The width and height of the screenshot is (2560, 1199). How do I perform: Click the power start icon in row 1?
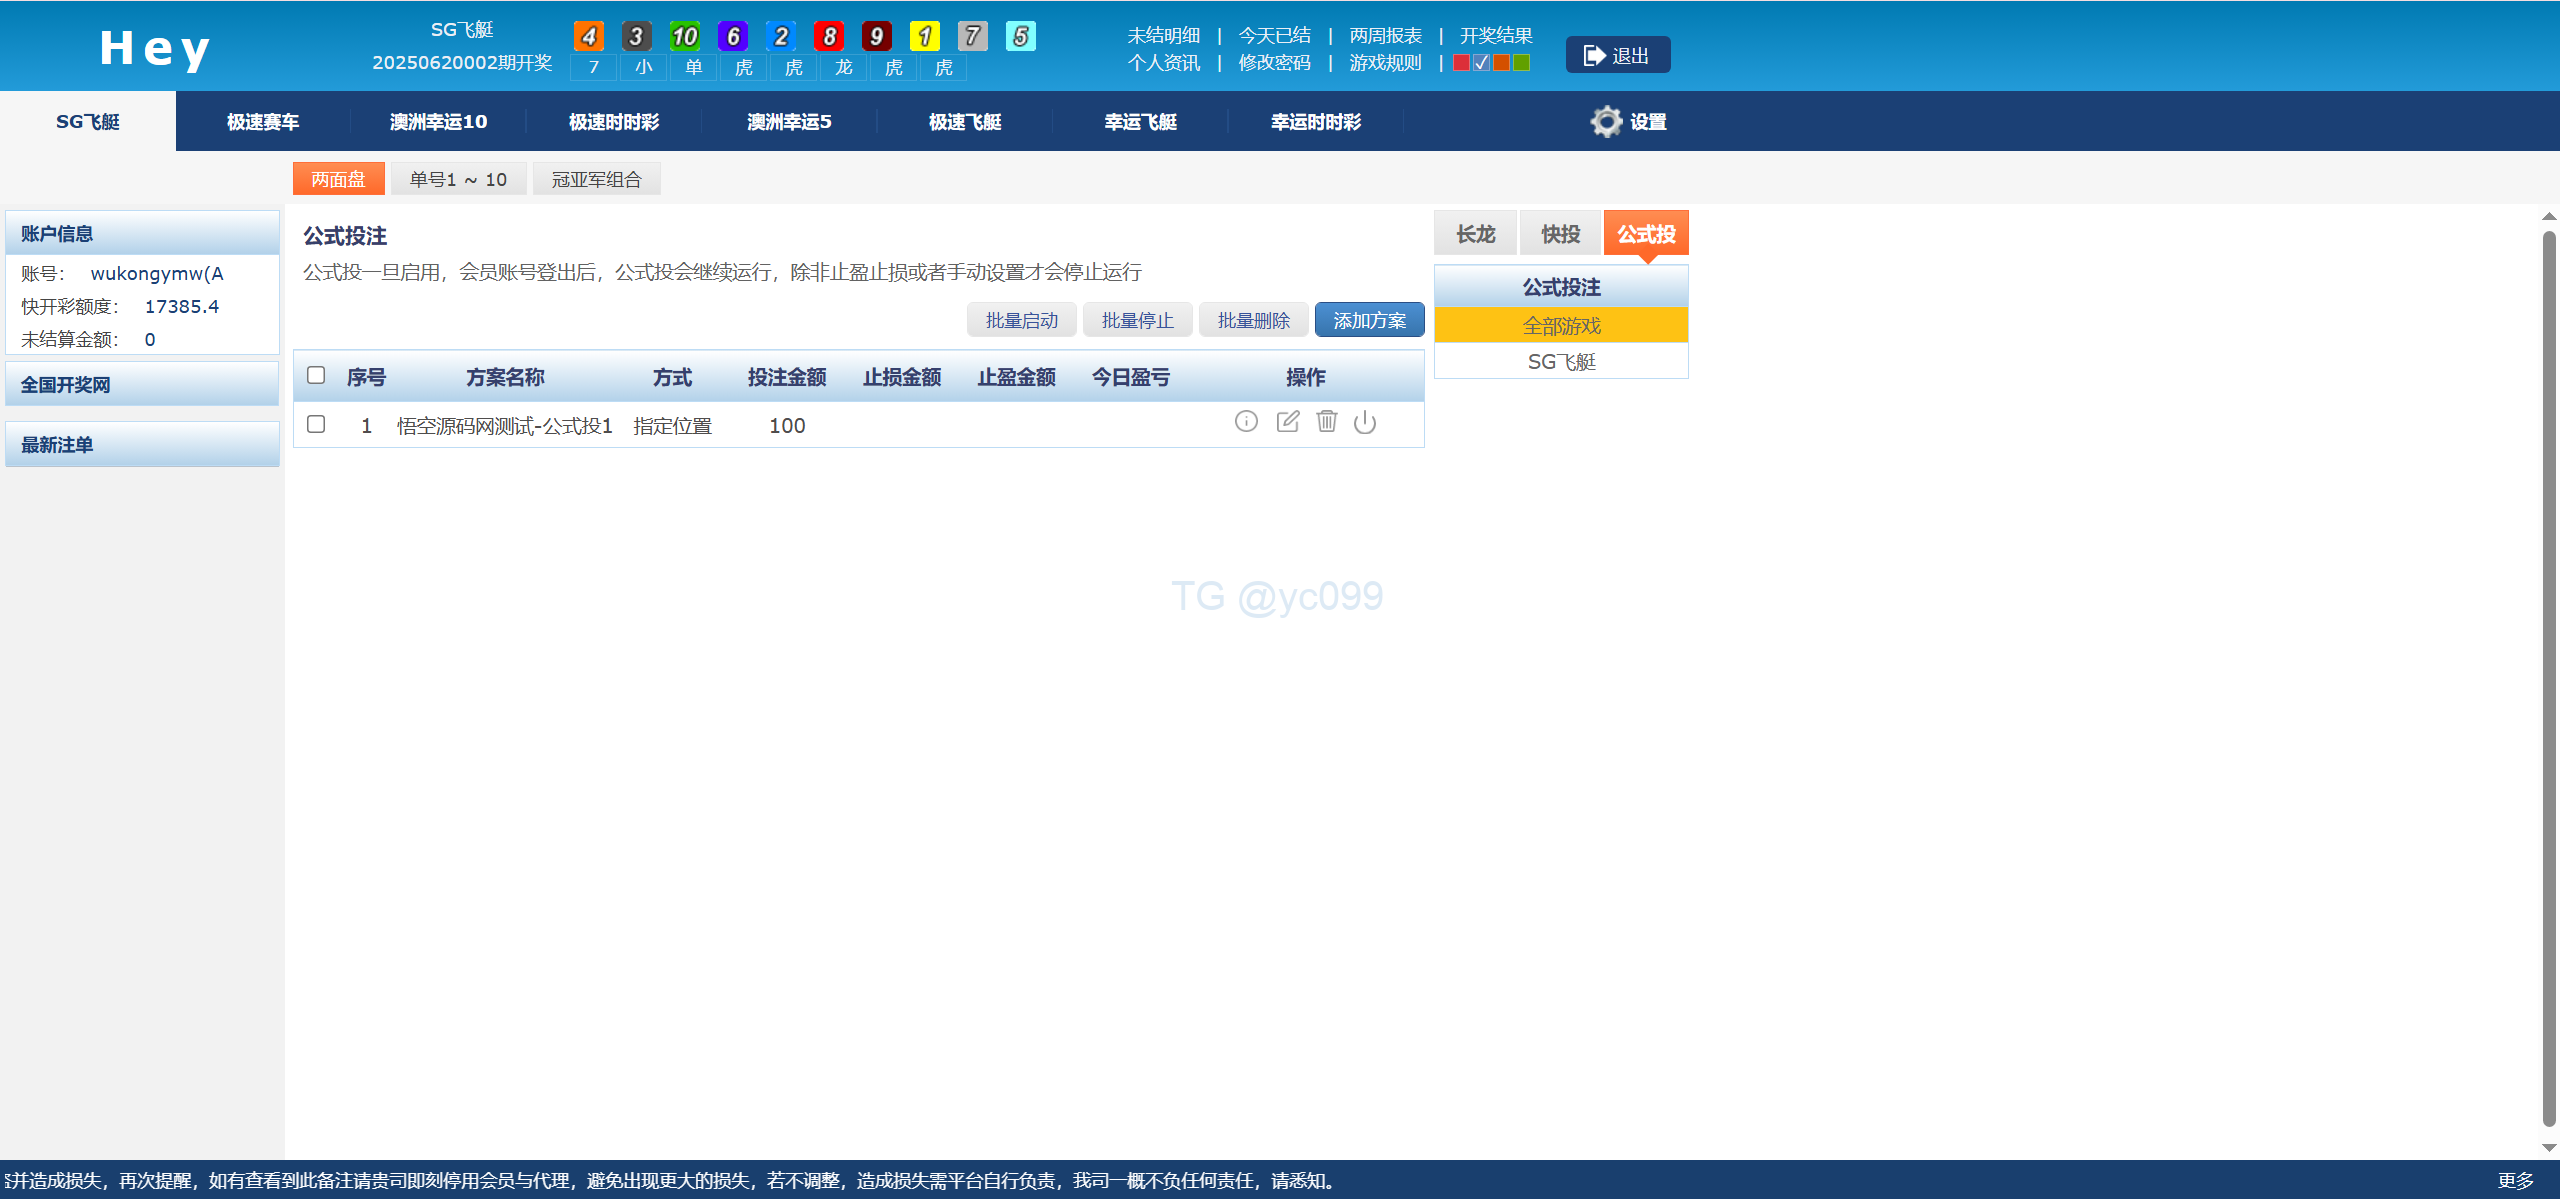1365,423
